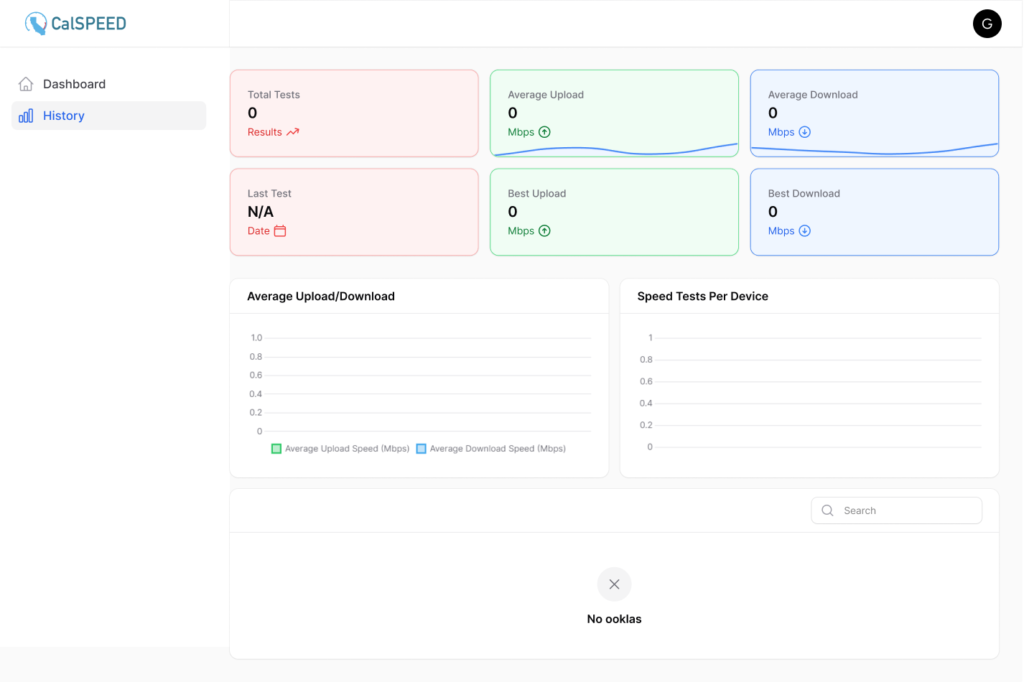This screenshot has height=682, width=1024.
Task: Toggle the Average Upload Speed legend swatch
Action: tap(277, 449)
